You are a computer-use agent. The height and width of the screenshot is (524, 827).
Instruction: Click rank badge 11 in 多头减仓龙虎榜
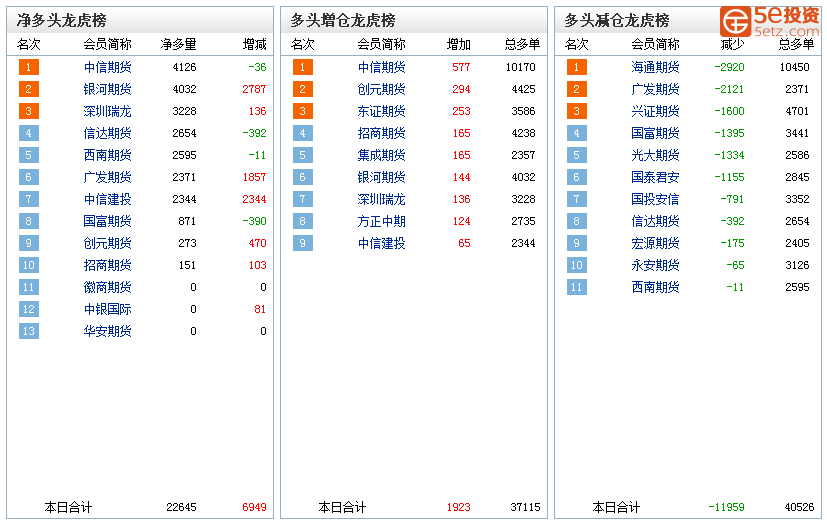click(x=576, y=287)
